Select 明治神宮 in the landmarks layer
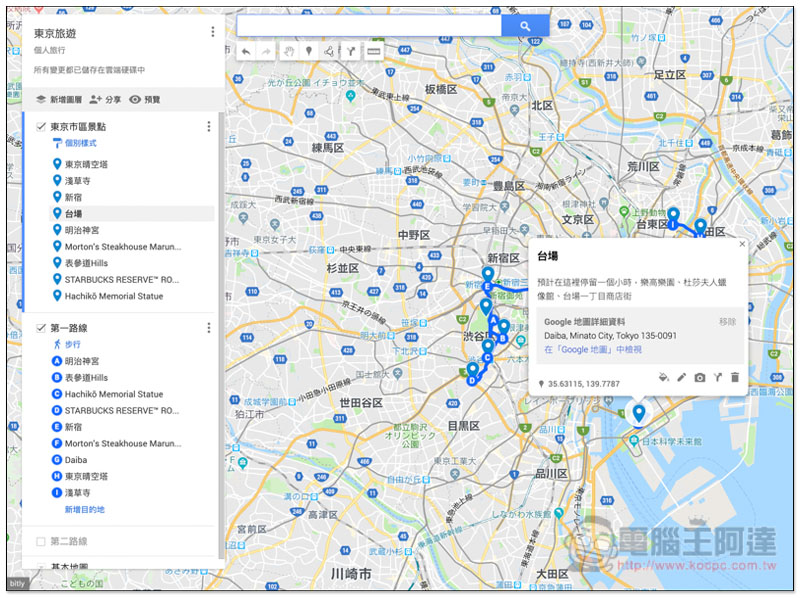Screen dimensions: 800x598 pyautogui.click(x=82, y=230)
